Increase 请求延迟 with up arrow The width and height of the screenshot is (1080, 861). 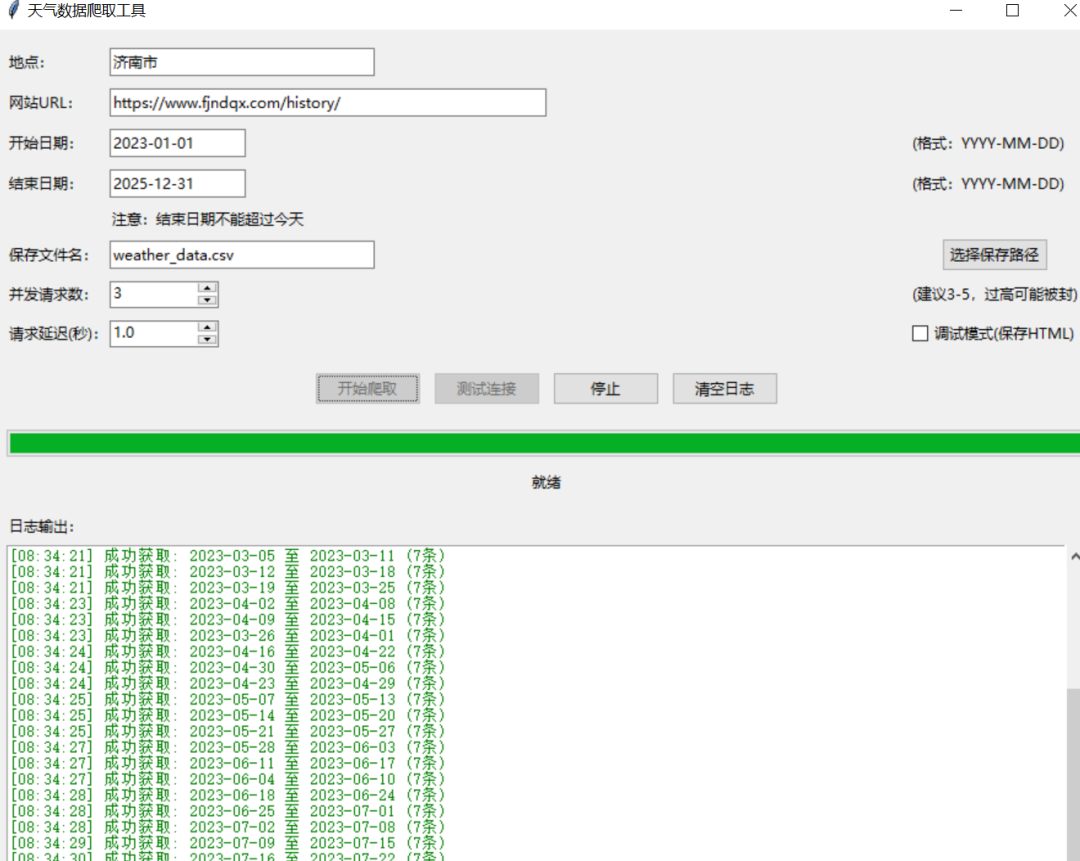pyautogui.click(x=207, y=327)
